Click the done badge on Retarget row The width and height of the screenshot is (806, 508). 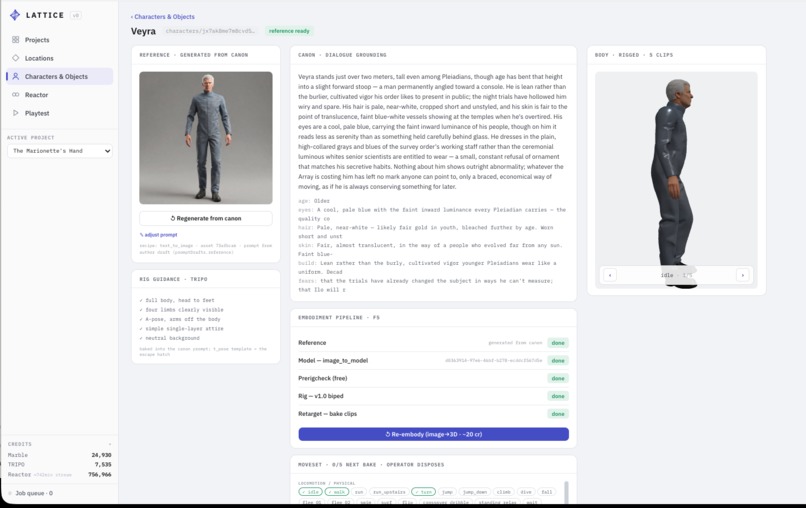click(558, 414)
